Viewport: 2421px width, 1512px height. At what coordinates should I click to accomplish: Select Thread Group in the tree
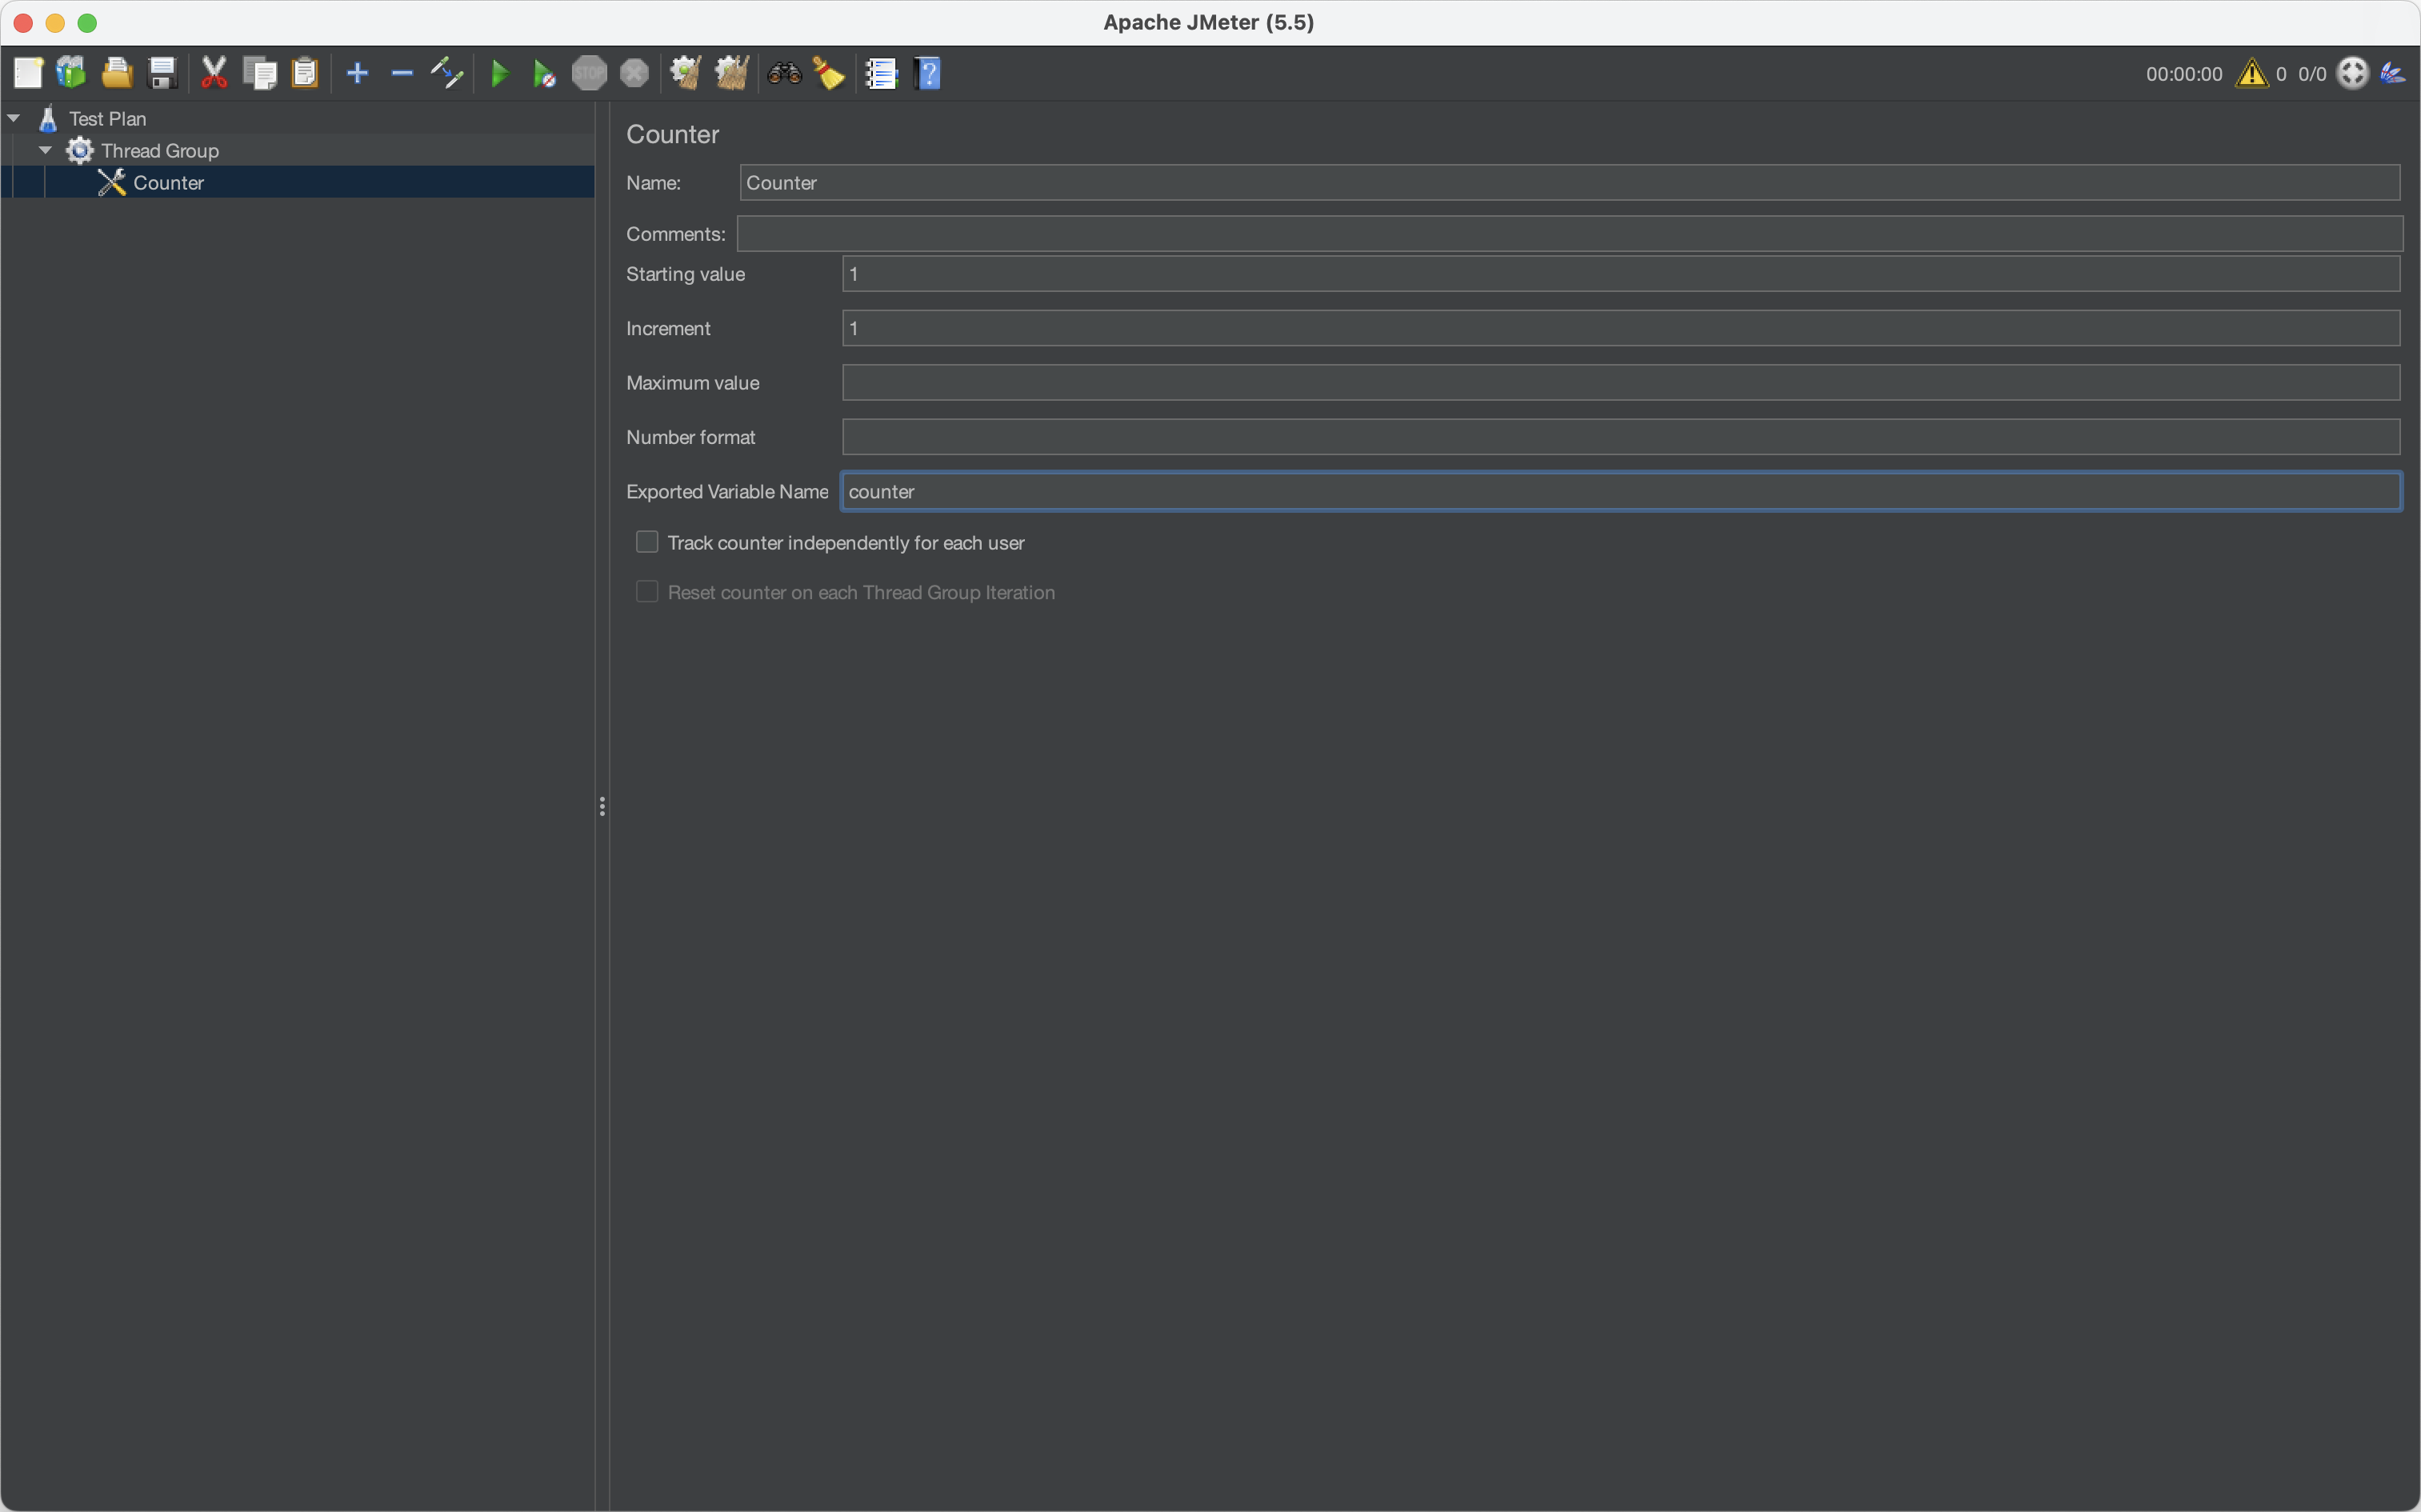point(159,150)
